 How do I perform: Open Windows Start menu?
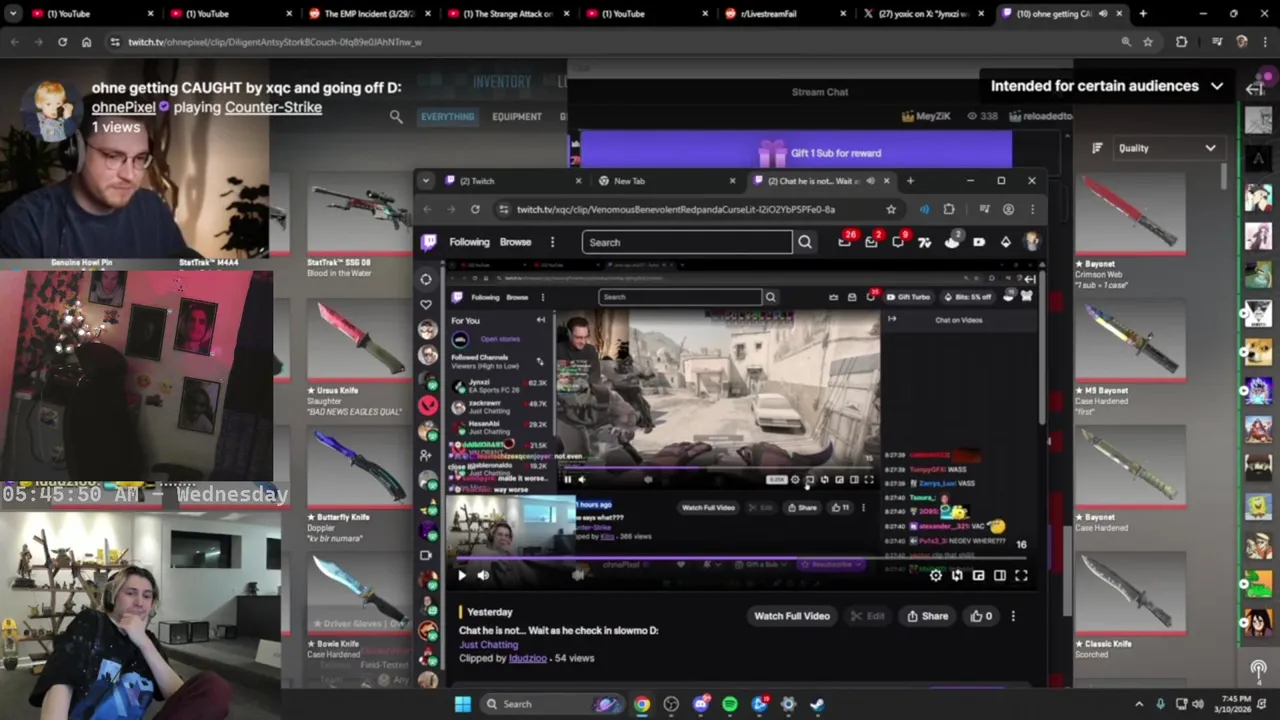tap(462, 704)
